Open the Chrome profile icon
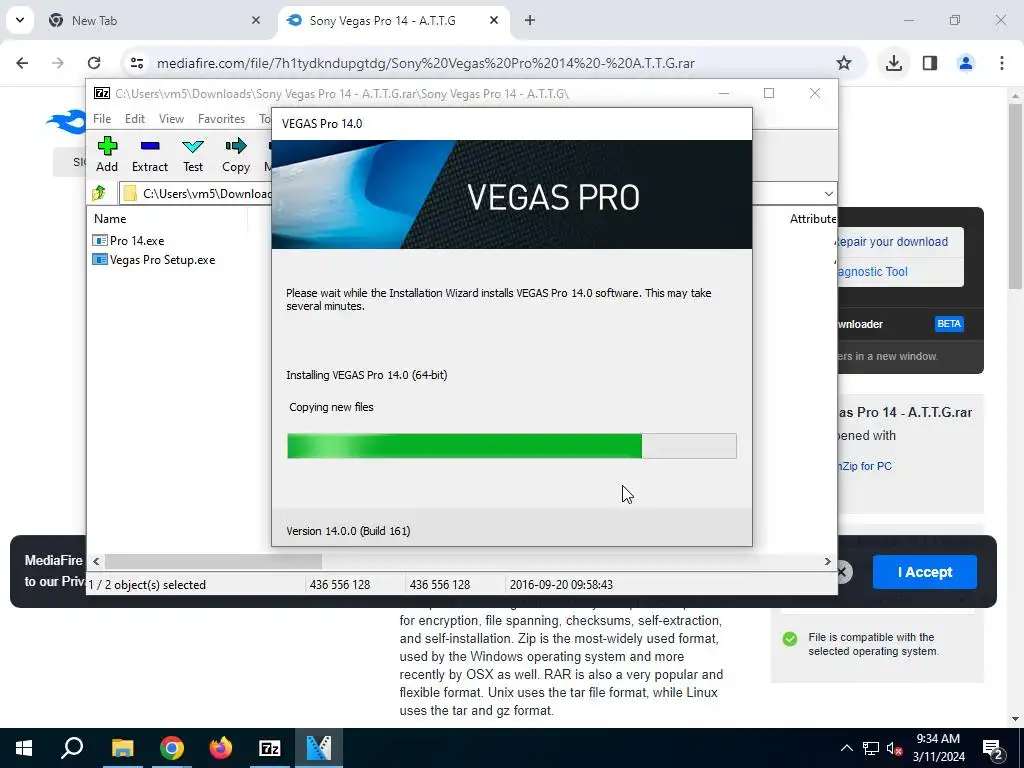The width and height of the screenshot is (1024, 768). coord(965,63)
